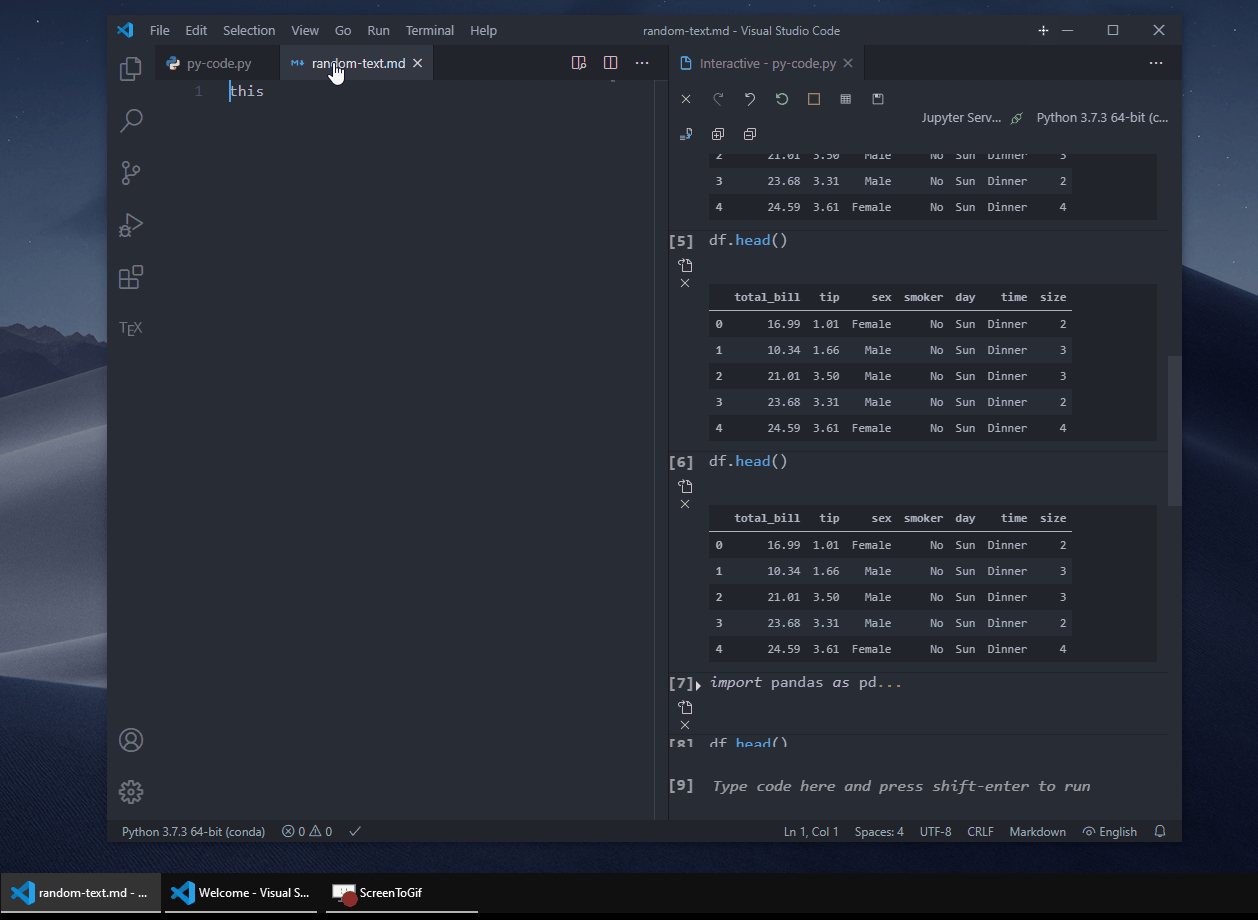Expand all cells in Interactive window
The height and width of the screenshot is (920, 1258).
(718, 134)
